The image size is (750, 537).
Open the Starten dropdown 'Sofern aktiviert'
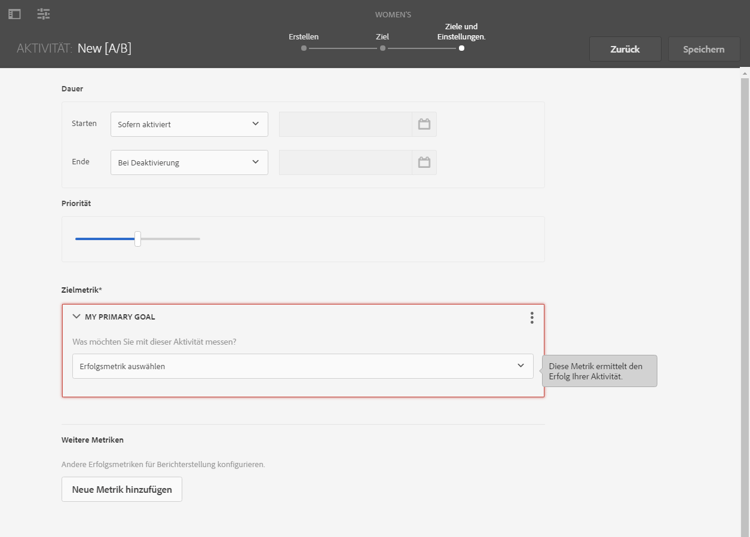189,124
